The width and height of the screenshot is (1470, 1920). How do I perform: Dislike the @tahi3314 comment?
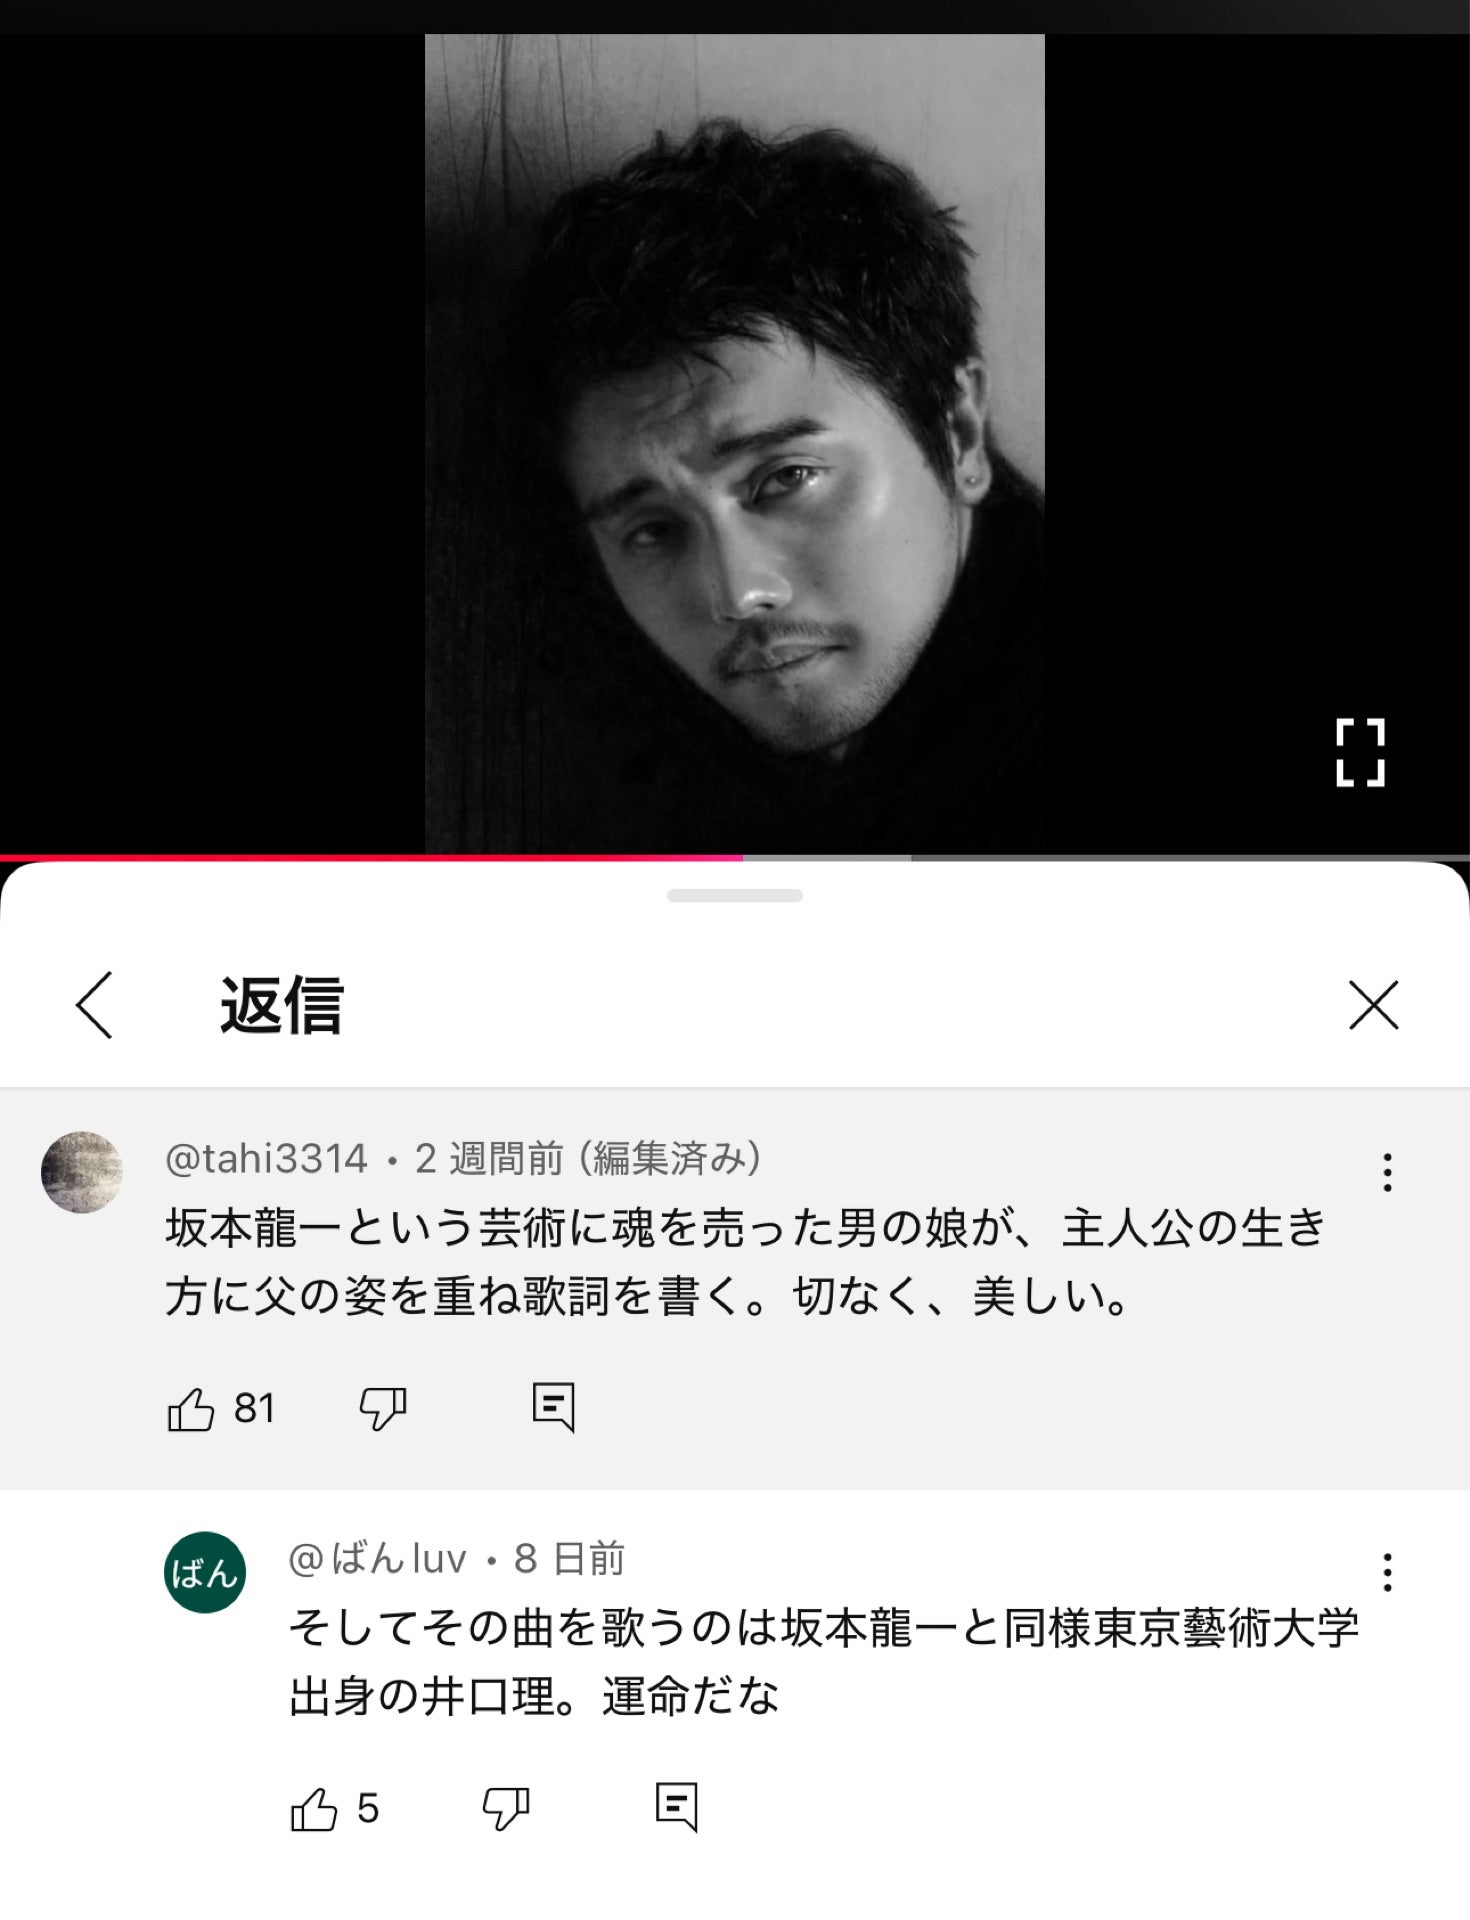tap(382, 1409)
